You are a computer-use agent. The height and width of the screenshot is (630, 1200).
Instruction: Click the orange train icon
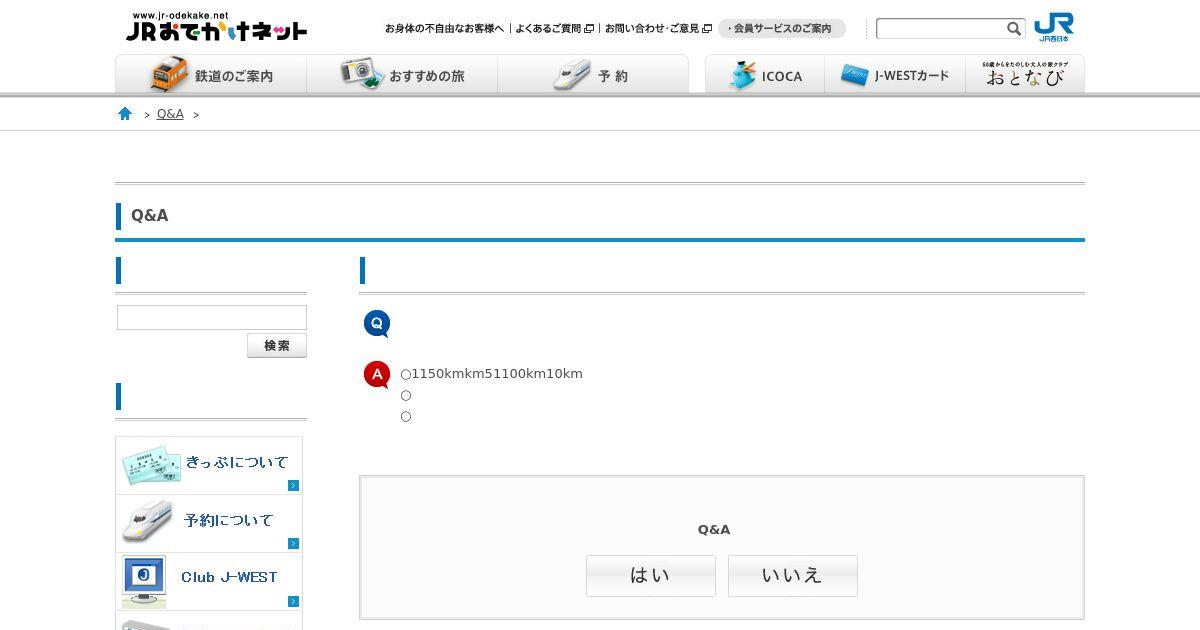tap(169, 74)
